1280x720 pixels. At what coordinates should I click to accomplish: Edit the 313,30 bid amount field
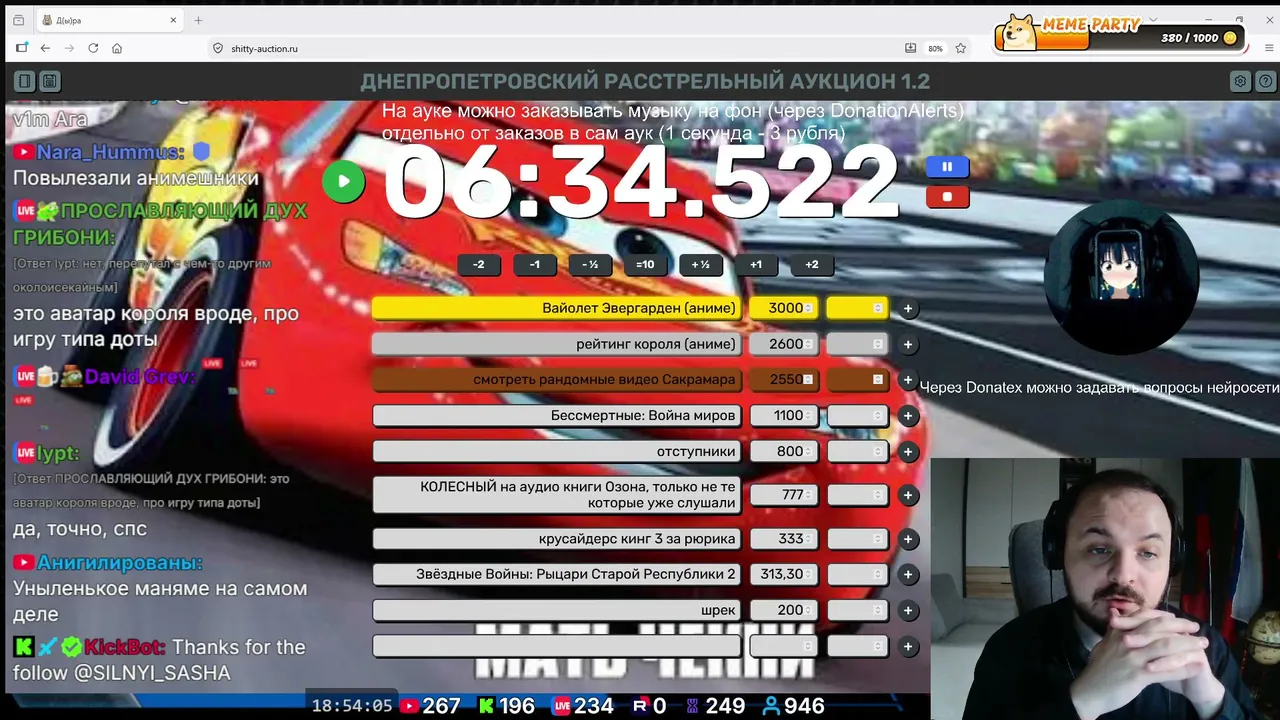click(x=784, y=575)
